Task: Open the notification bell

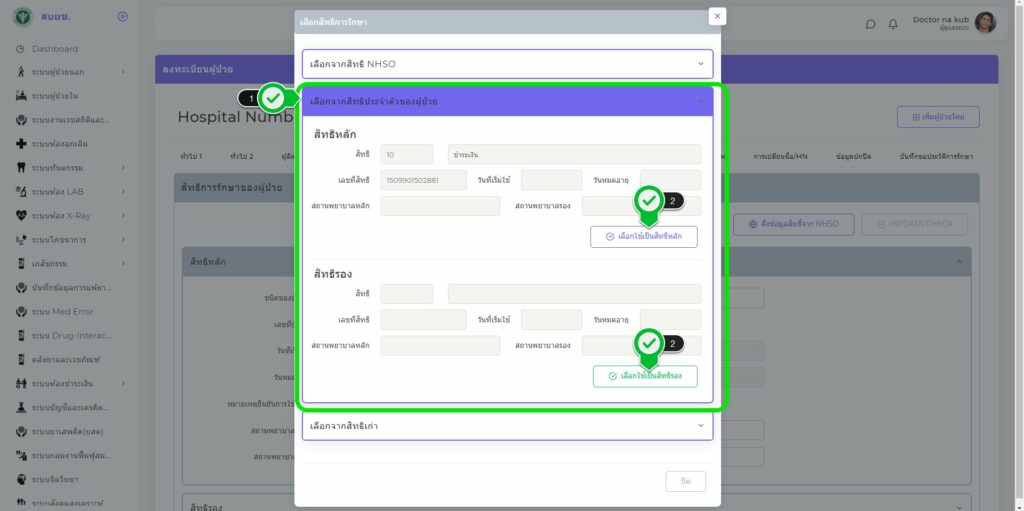Action: 893,24
